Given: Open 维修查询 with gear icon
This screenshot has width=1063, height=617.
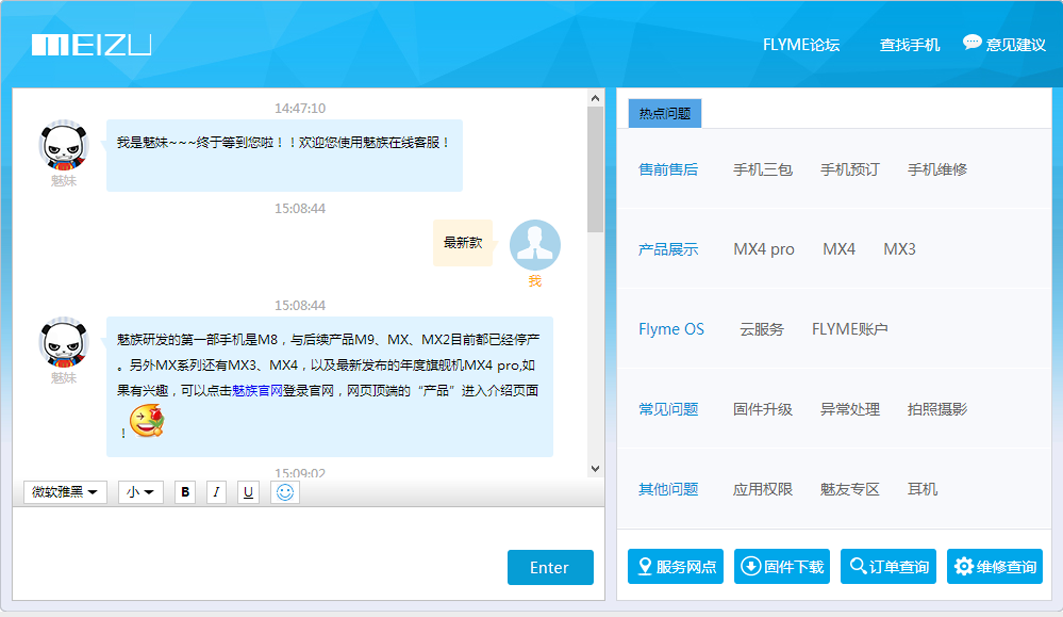Looking at the screenshot, I should pyautogui.click(x=995, y=567).
